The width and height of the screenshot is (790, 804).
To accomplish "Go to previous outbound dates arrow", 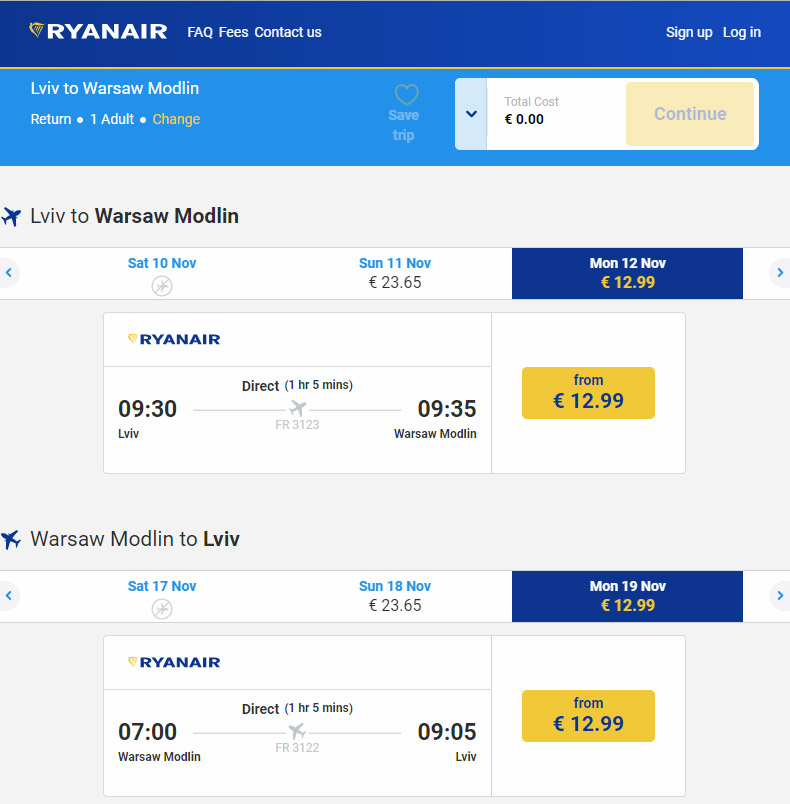I will [x=9, y=272].
